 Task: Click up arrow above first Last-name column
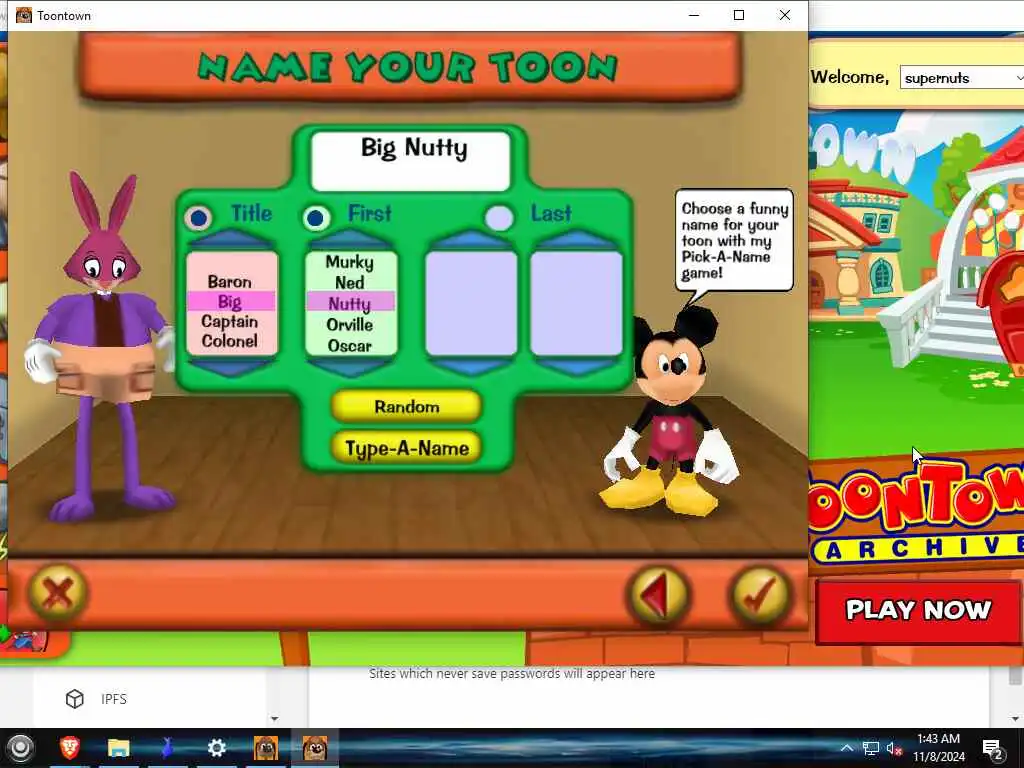click(471, 239)
